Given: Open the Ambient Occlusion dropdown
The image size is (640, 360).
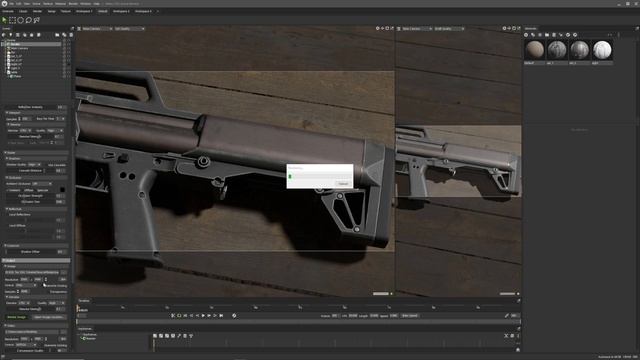Looking at the screenshot, I should pos(42,184).
